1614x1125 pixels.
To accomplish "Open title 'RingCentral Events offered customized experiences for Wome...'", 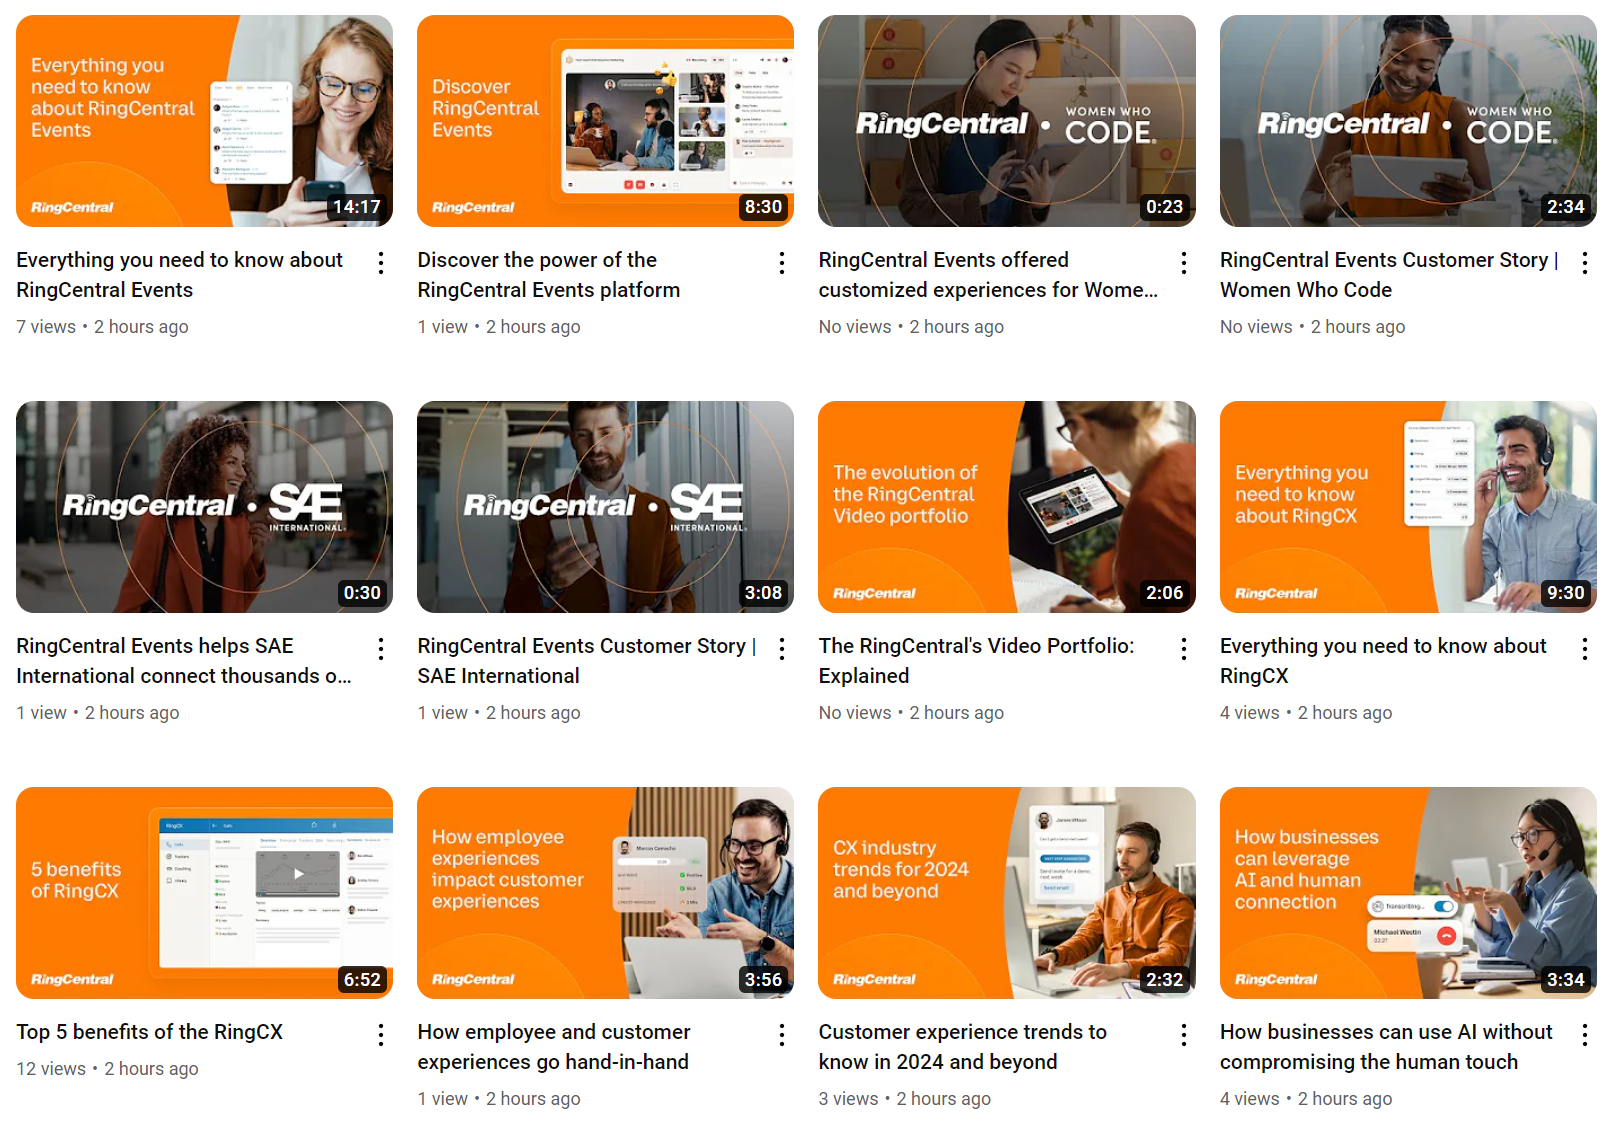I will [988, 275].
